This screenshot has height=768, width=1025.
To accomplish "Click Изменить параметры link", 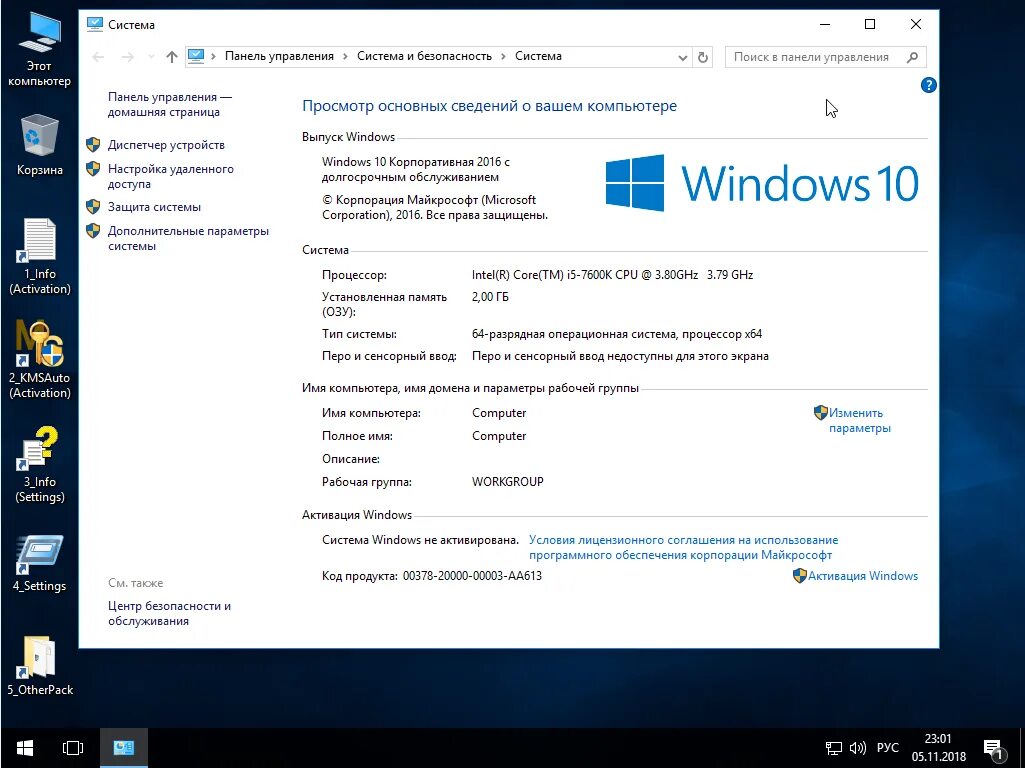I will pos(860,420).
